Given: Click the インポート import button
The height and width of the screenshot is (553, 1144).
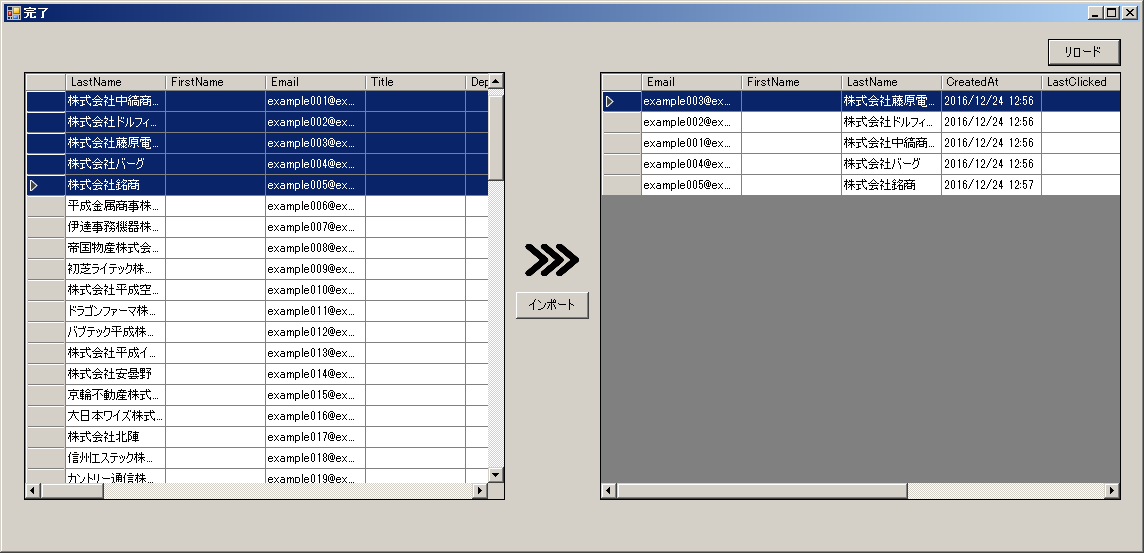Looking at the screenshot, I should tap(552, 305).
